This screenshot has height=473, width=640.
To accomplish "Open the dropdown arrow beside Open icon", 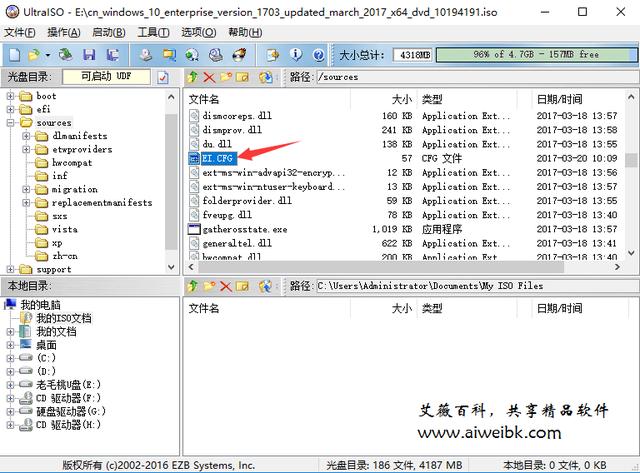I will pos(48,55).
